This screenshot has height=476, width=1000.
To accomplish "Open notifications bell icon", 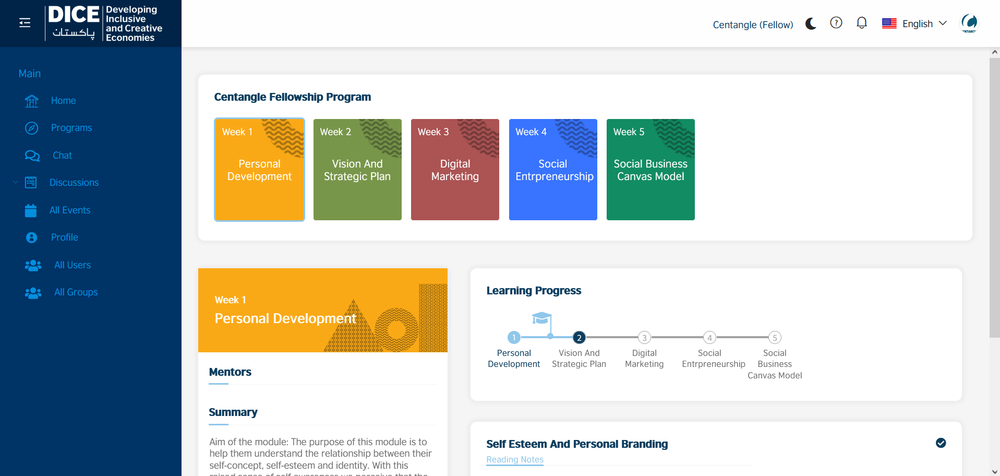I will [862, 23].
